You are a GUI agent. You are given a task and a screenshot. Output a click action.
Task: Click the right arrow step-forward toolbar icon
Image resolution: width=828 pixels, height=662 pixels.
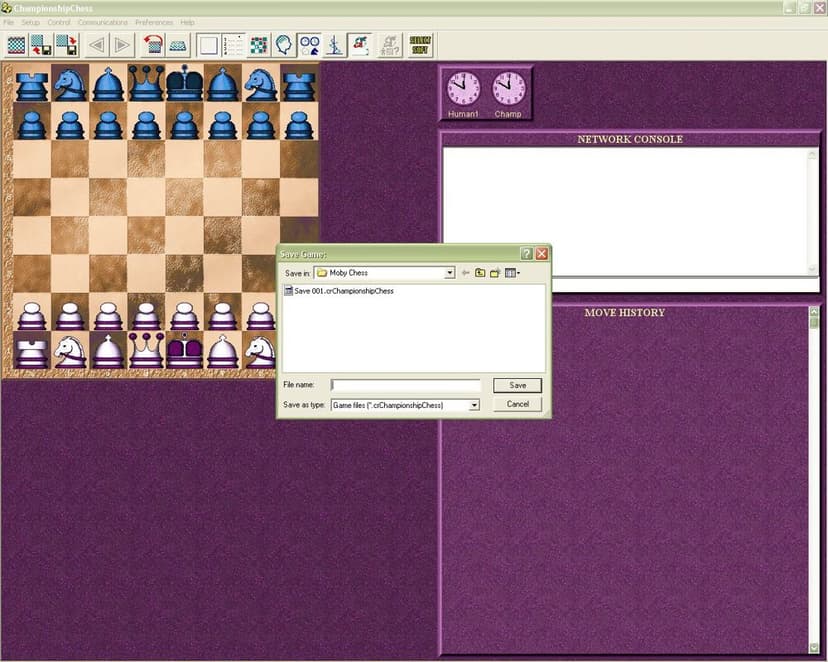click(x=122, y=45)
